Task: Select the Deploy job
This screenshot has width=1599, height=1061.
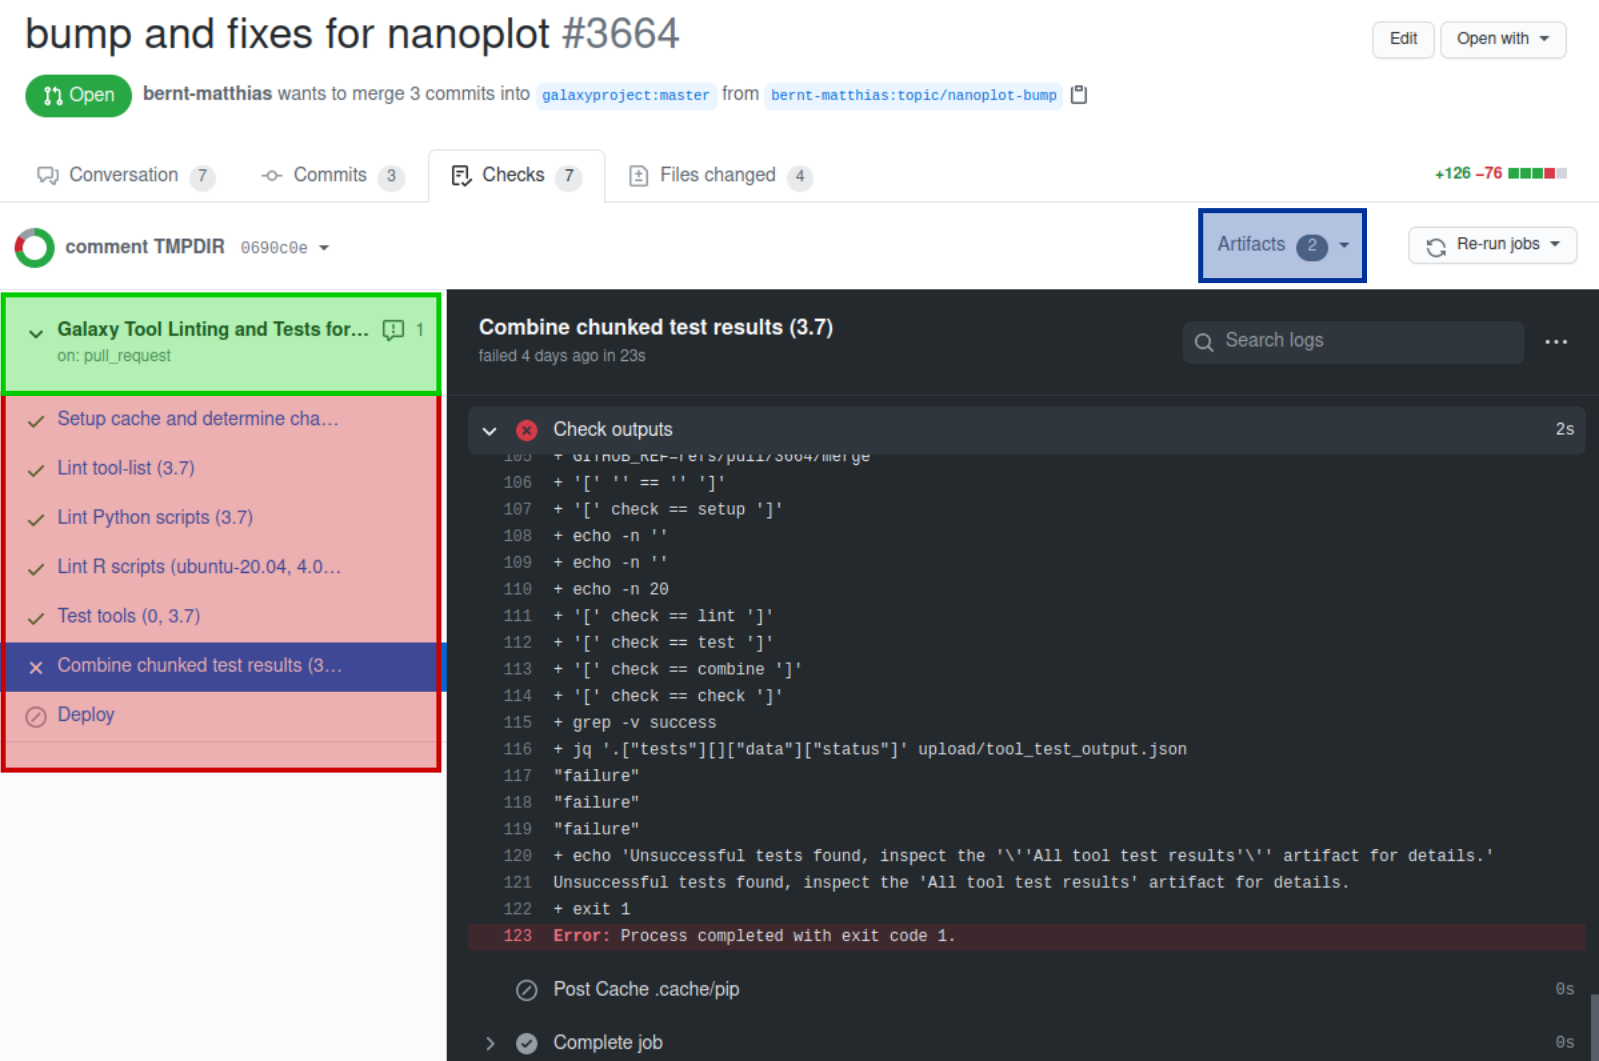Action: point(222,715)
